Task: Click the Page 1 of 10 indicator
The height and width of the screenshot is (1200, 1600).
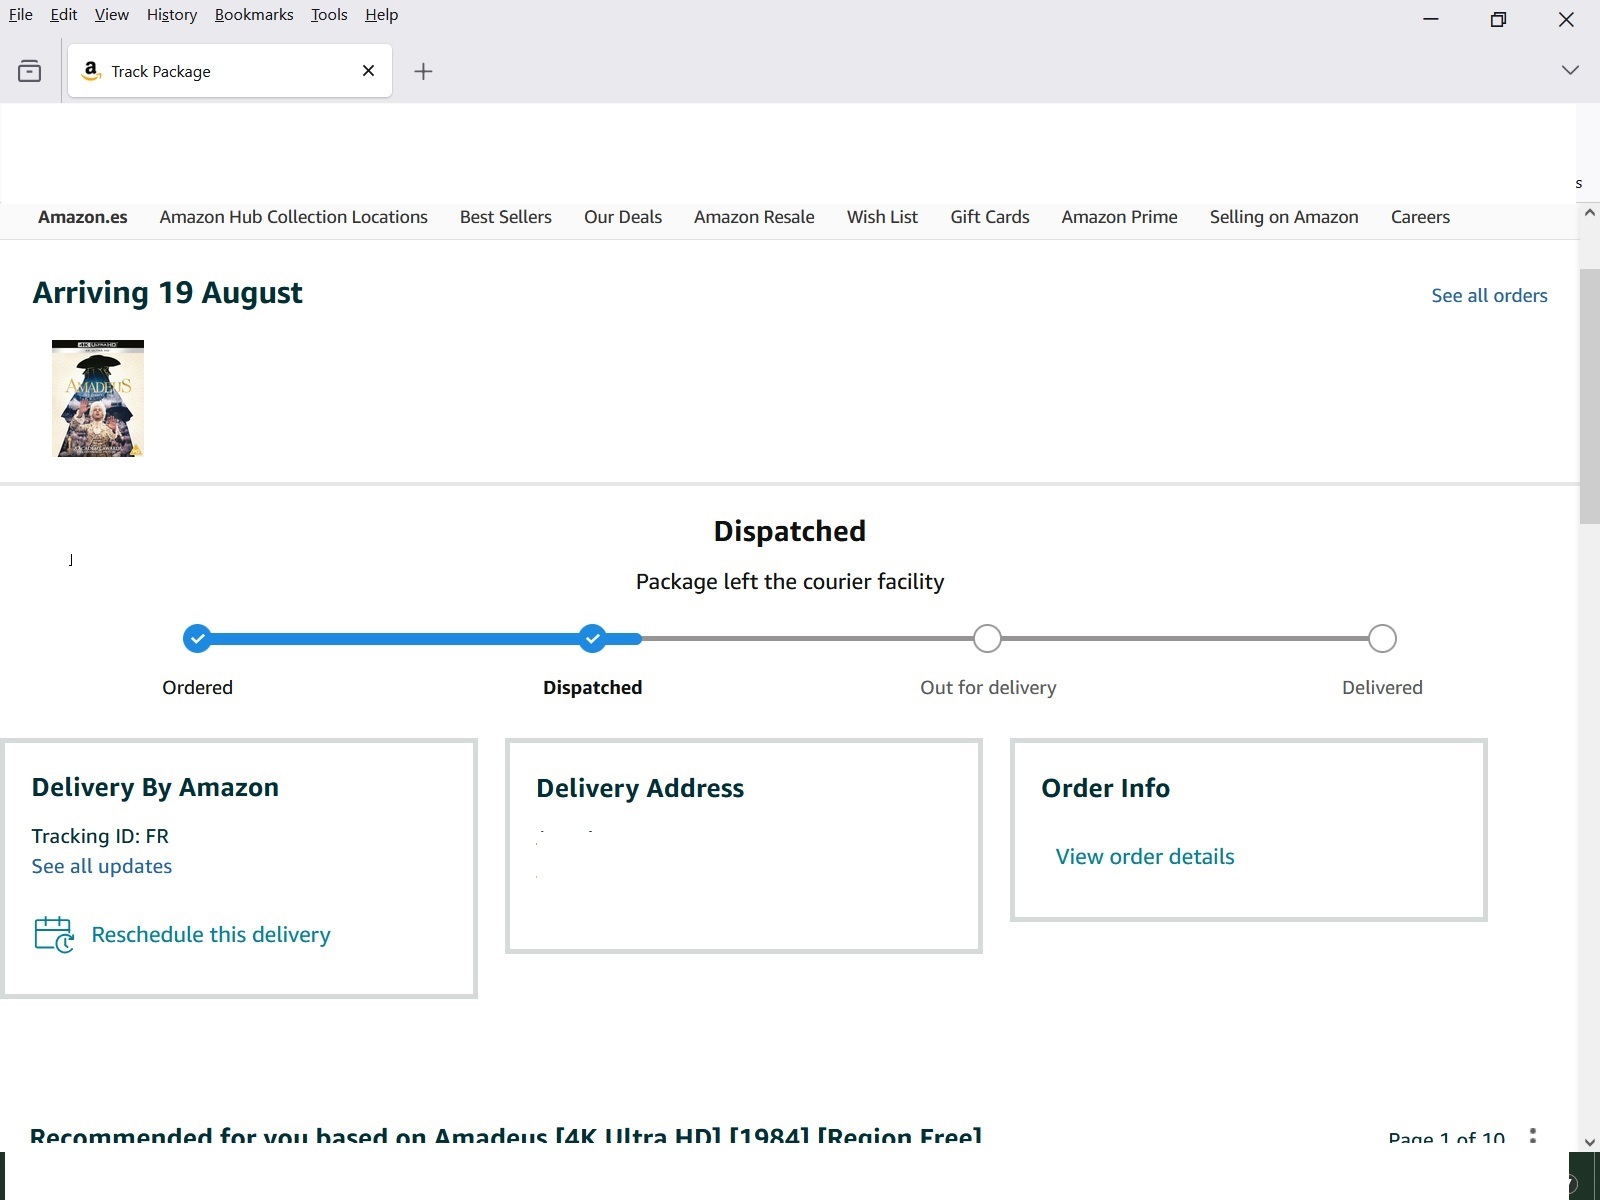Action: (1446, 1137)
